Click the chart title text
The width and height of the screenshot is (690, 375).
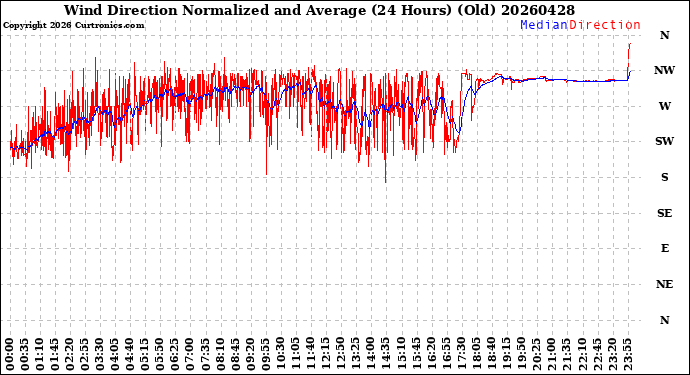pyautogui.click(x=319, y=10)
